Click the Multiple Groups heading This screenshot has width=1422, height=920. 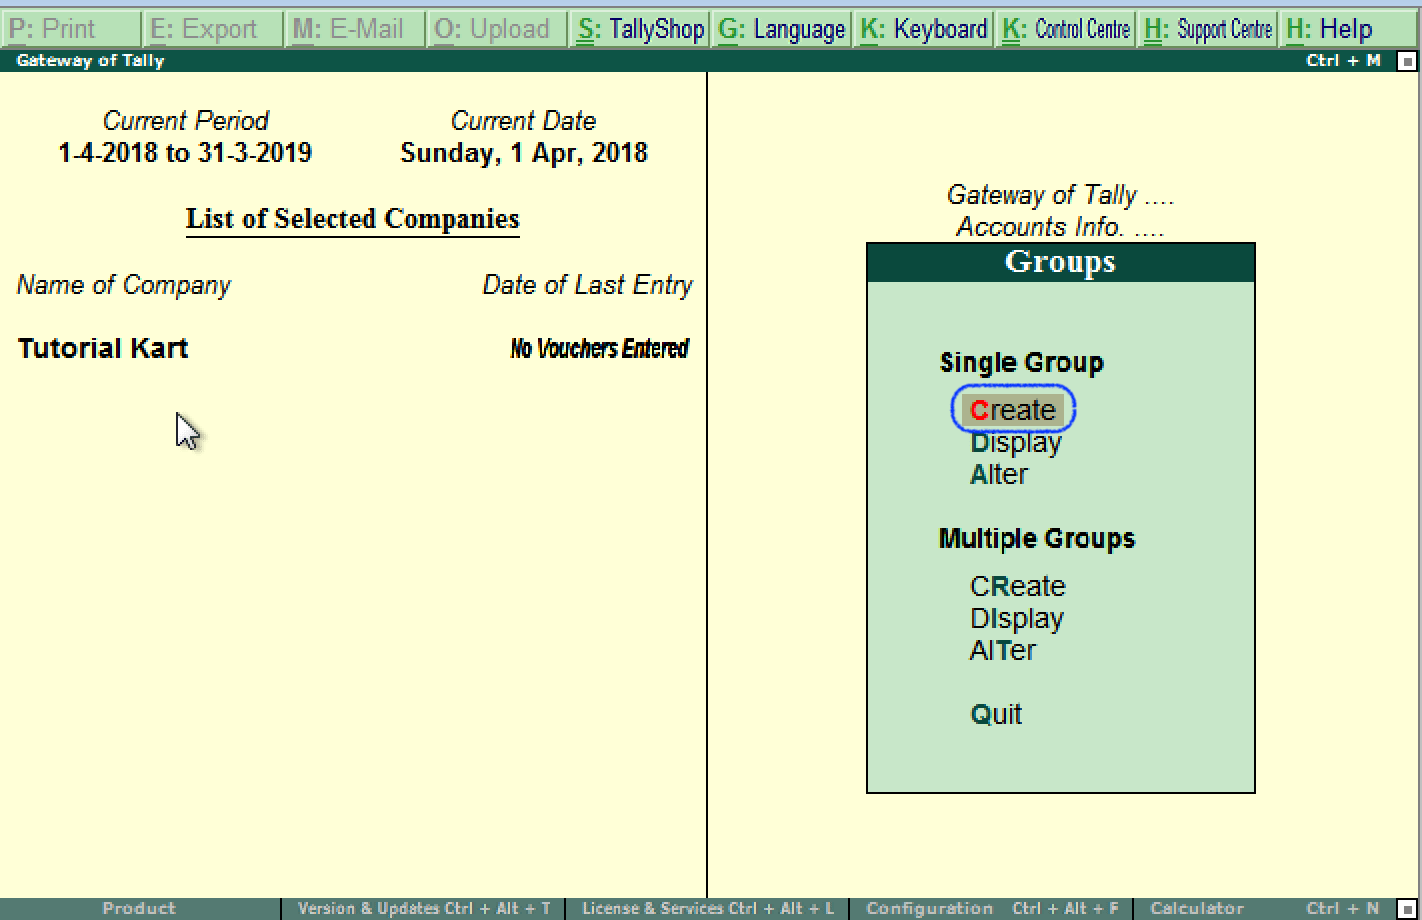pyautogui.click(x=1037, y=538)
